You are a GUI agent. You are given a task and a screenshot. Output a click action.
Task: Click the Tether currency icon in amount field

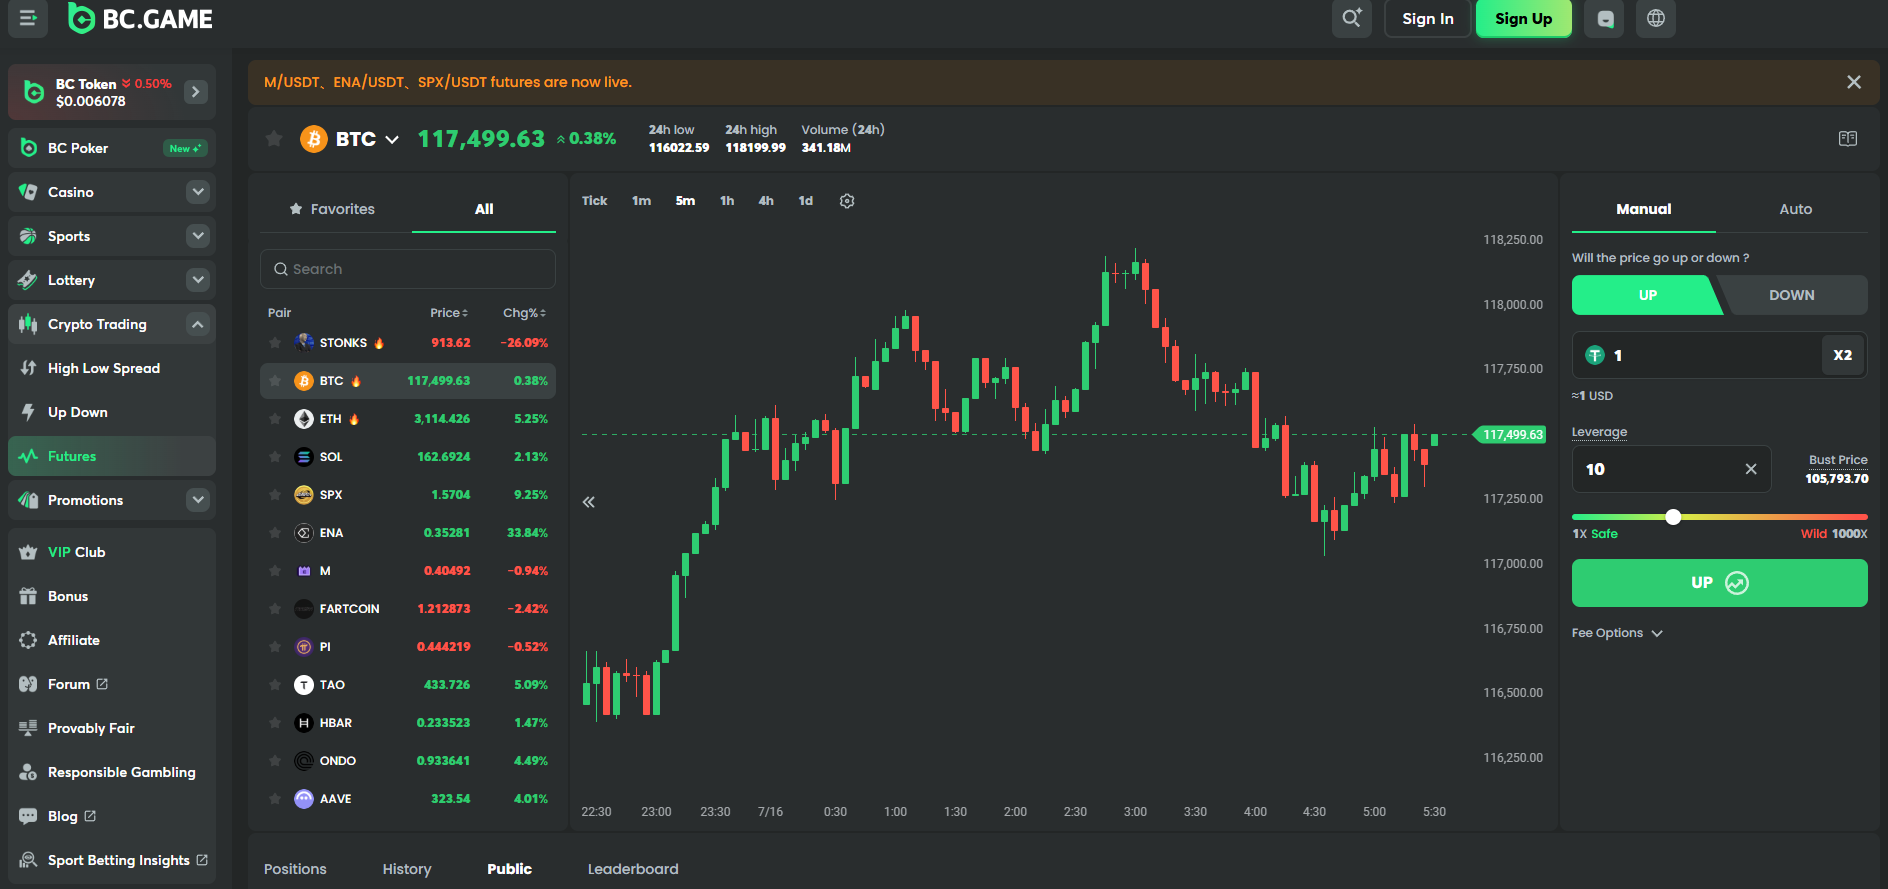(x=1595, y=355)
